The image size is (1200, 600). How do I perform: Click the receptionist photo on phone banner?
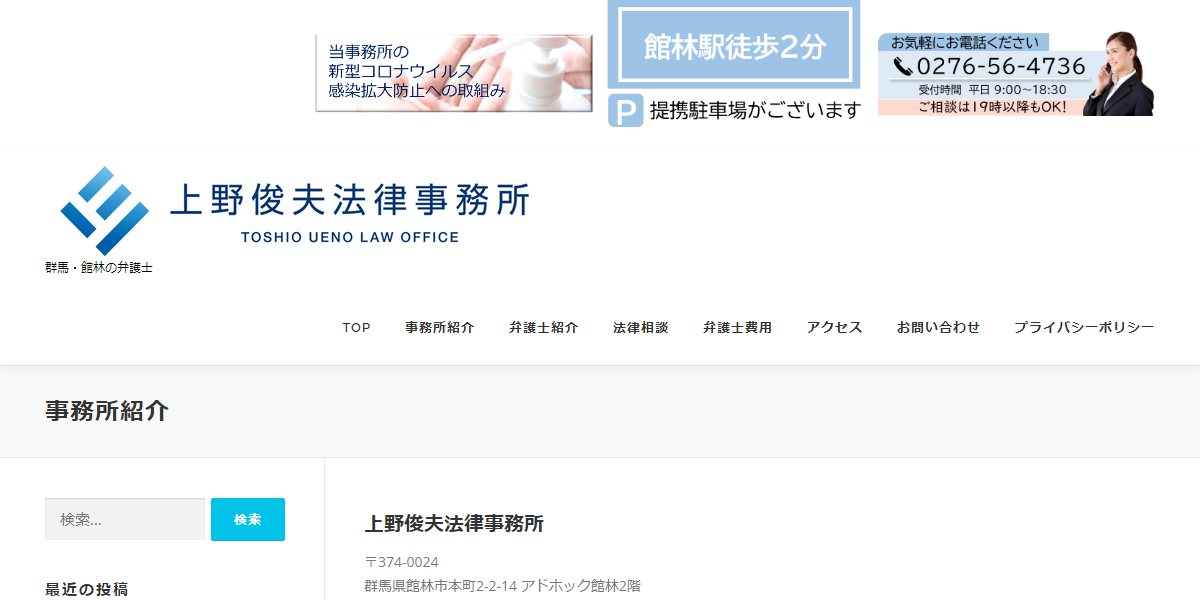[1122, 74]
